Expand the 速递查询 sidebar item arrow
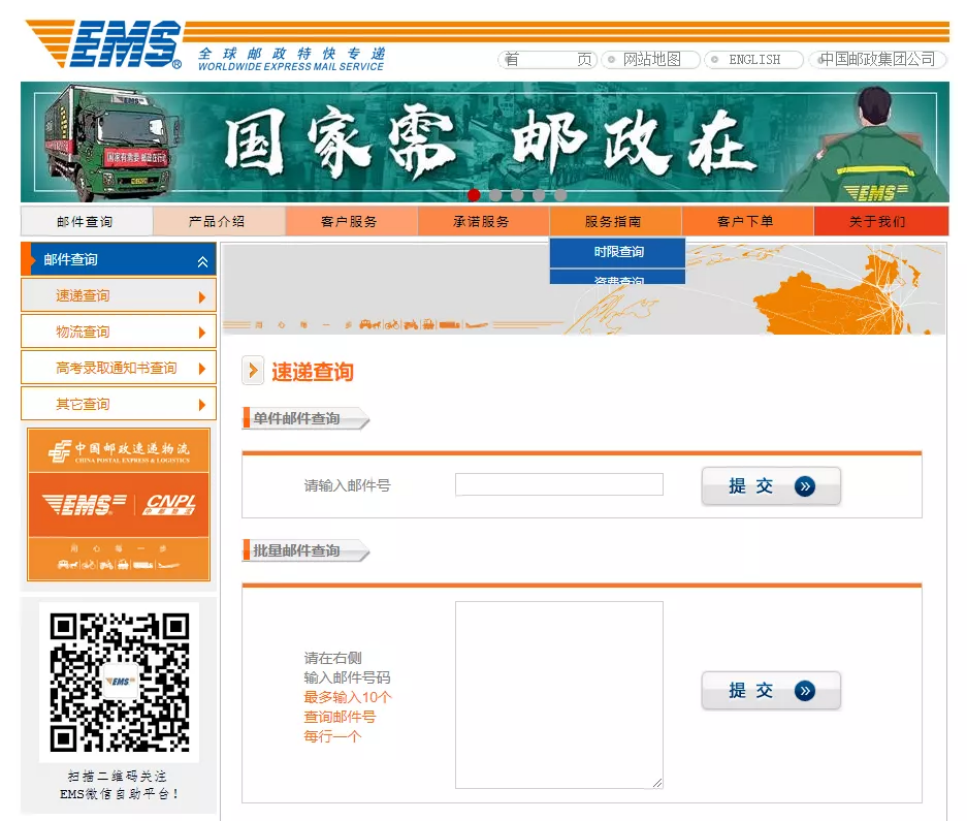 [x=202, y=298]
